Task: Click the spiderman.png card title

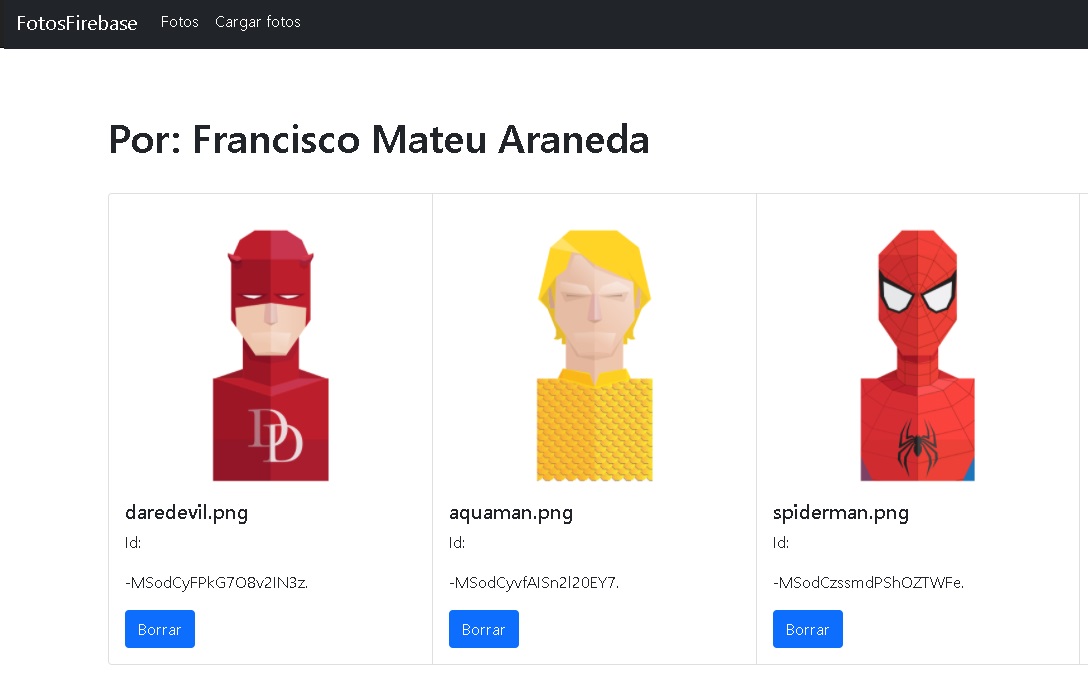Action: [841, 513]
